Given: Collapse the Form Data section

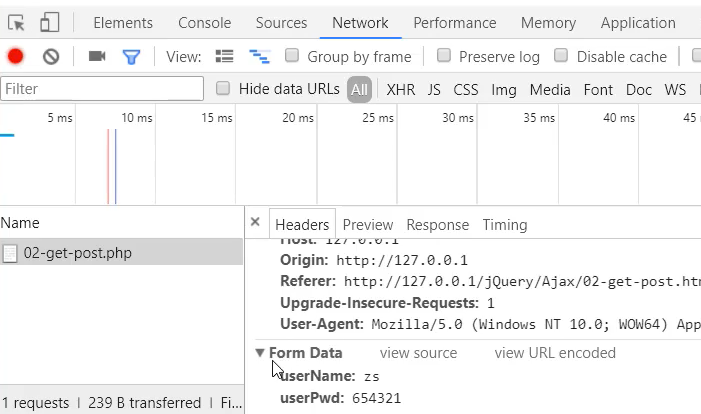Looking at the screenshot, I should click(260, 353).
